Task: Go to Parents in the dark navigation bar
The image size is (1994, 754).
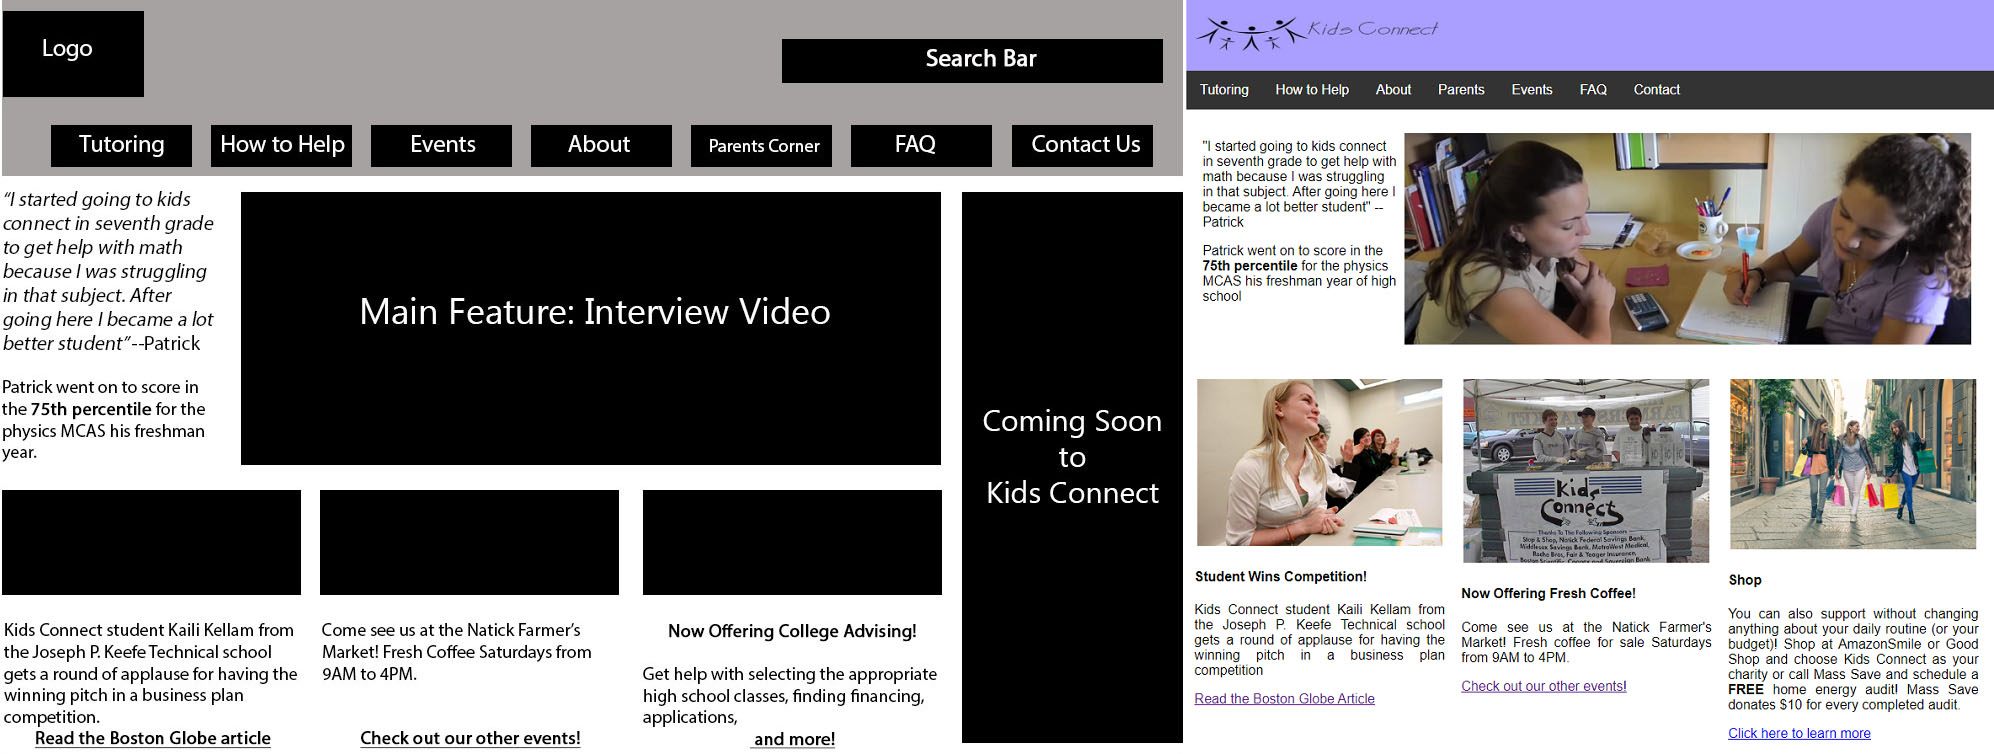Action: (x=1460, y=90)
